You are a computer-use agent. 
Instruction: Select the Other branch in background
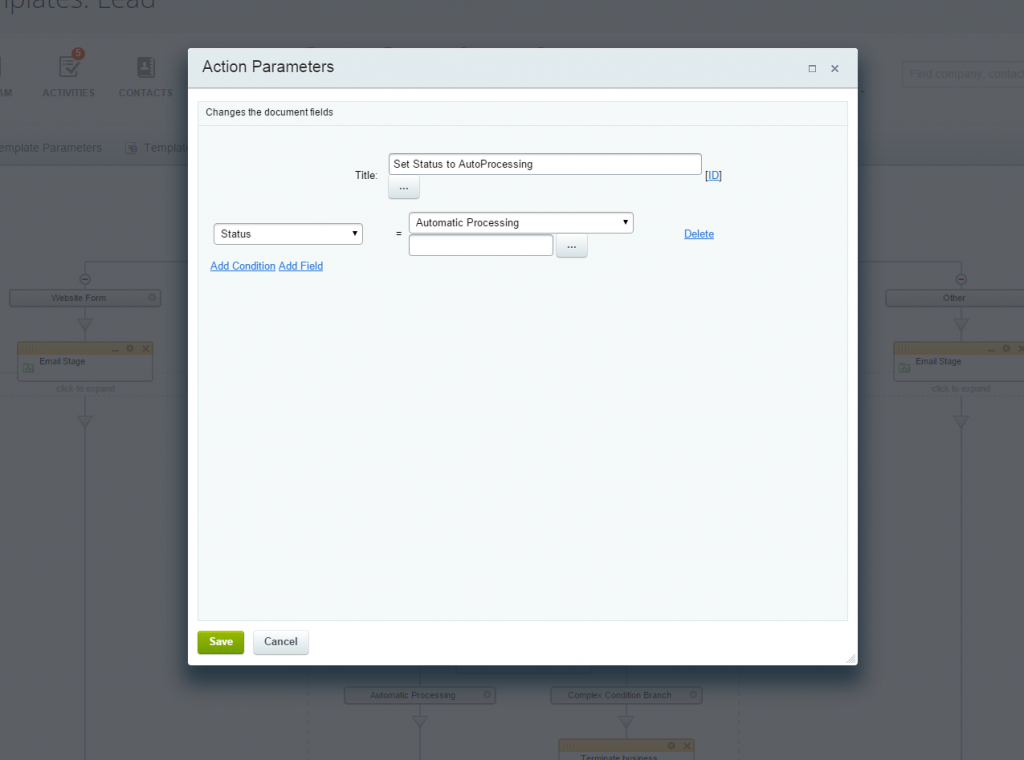coord(954,298)
